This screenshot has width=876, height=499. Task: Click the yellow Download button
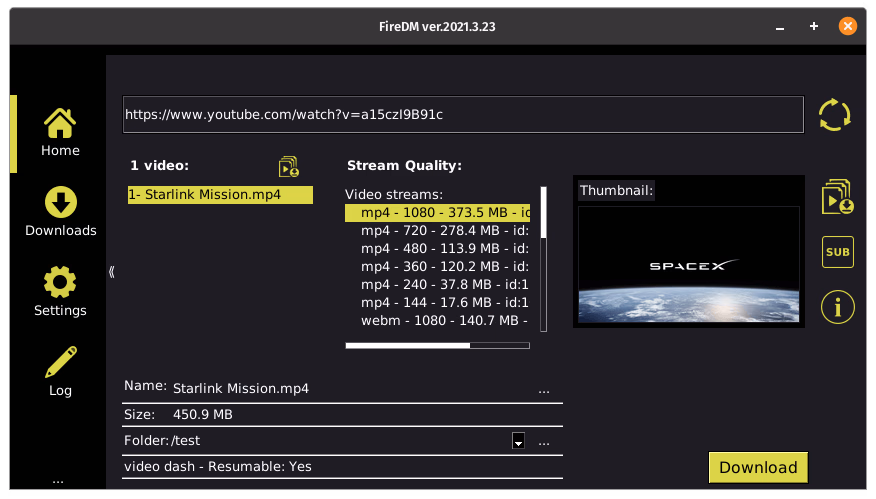(x=758, y=467)
